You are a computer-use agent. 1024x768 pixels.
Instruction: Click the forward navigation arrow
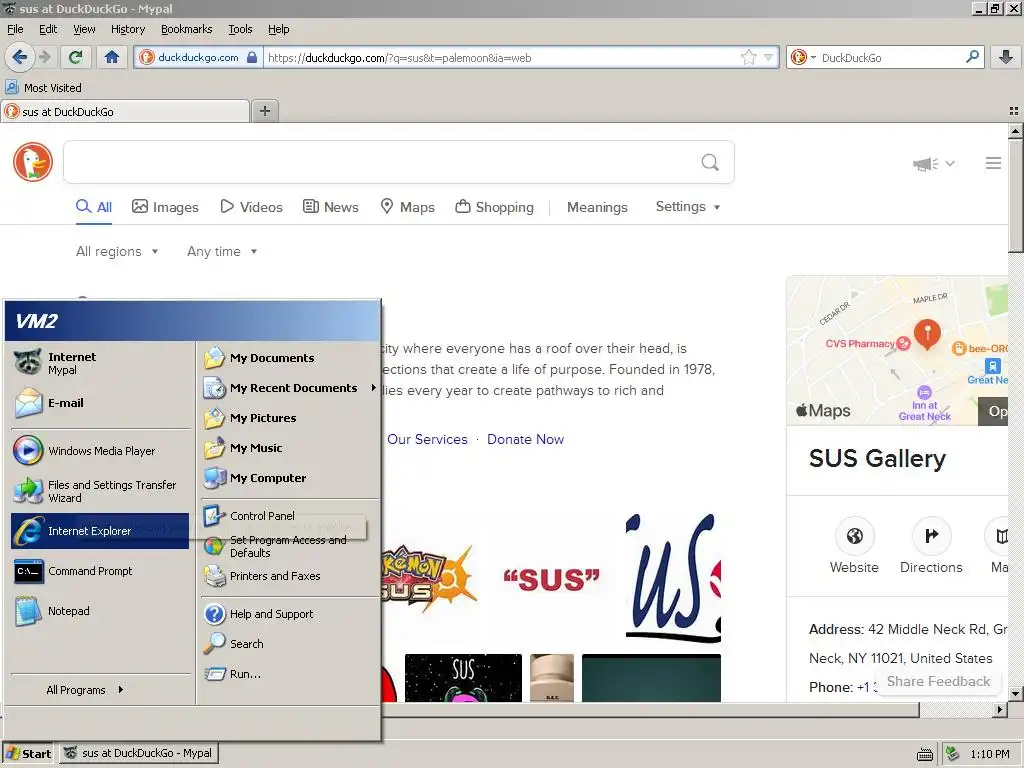(44, 57)
